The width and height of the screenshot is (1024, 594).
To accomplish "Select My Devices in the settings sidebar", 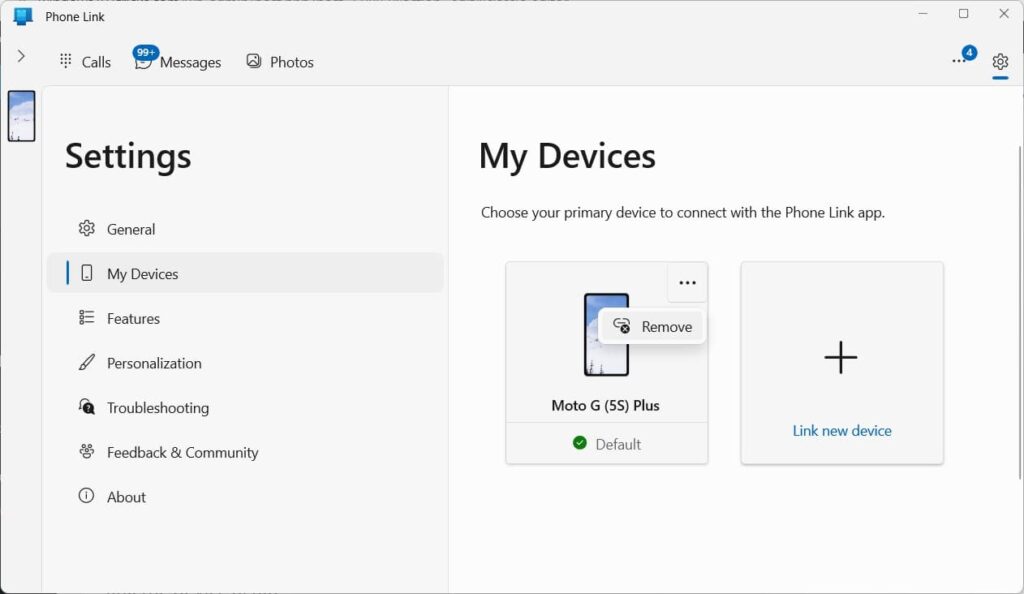I will click(143, 273).
